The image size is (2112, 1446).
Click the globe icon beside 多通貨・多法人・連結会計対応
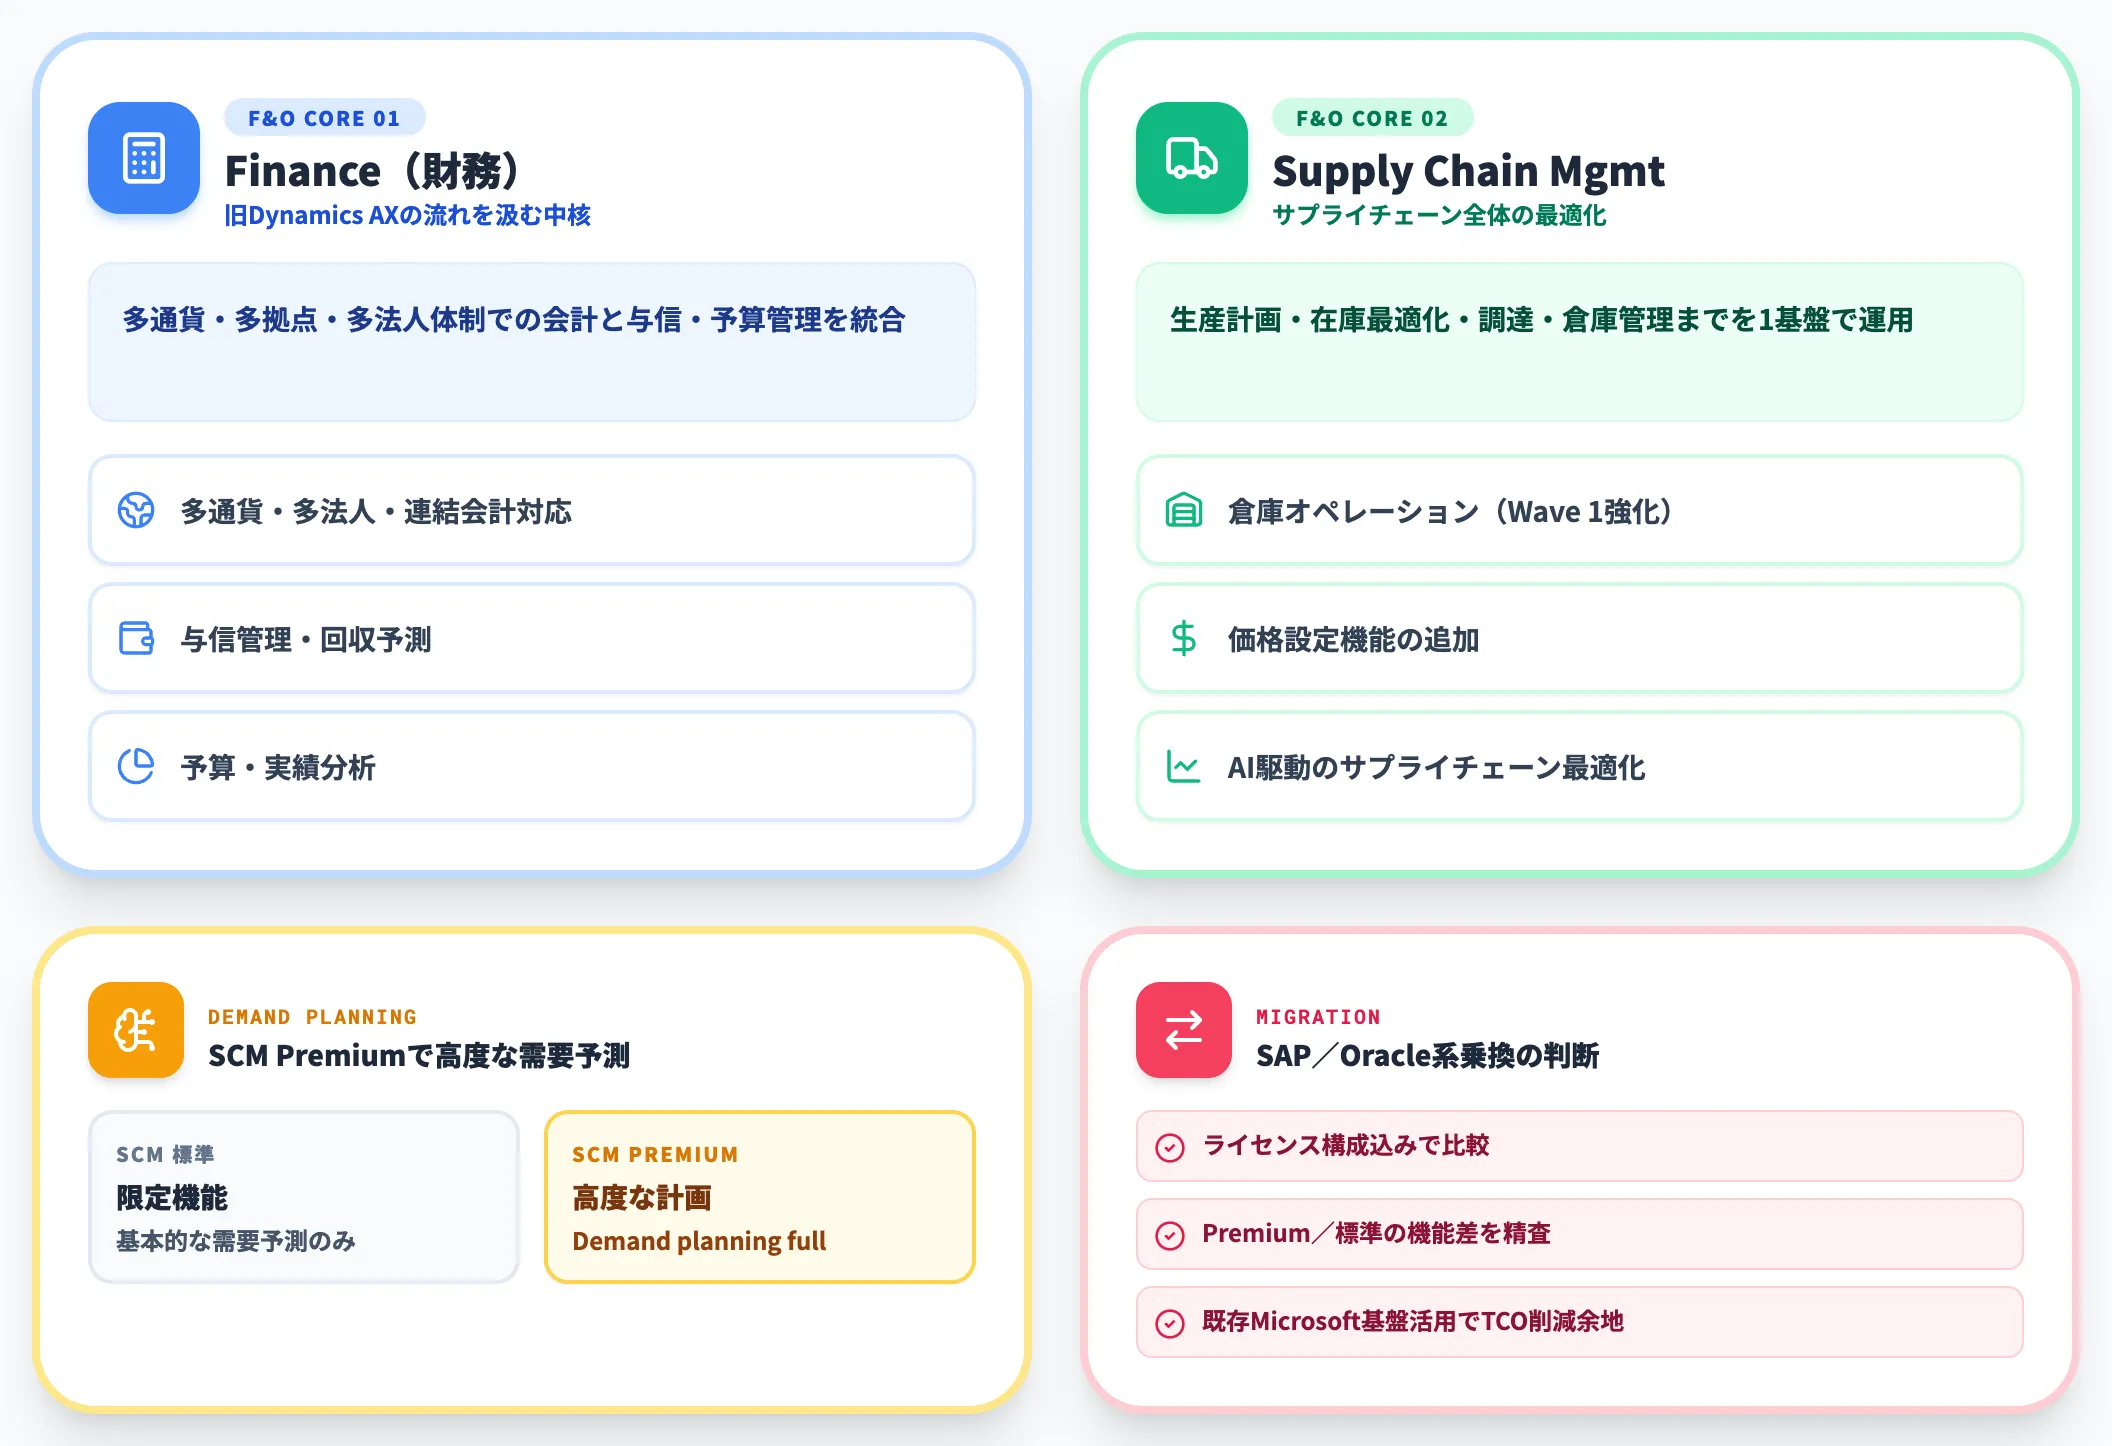point(136,510)
